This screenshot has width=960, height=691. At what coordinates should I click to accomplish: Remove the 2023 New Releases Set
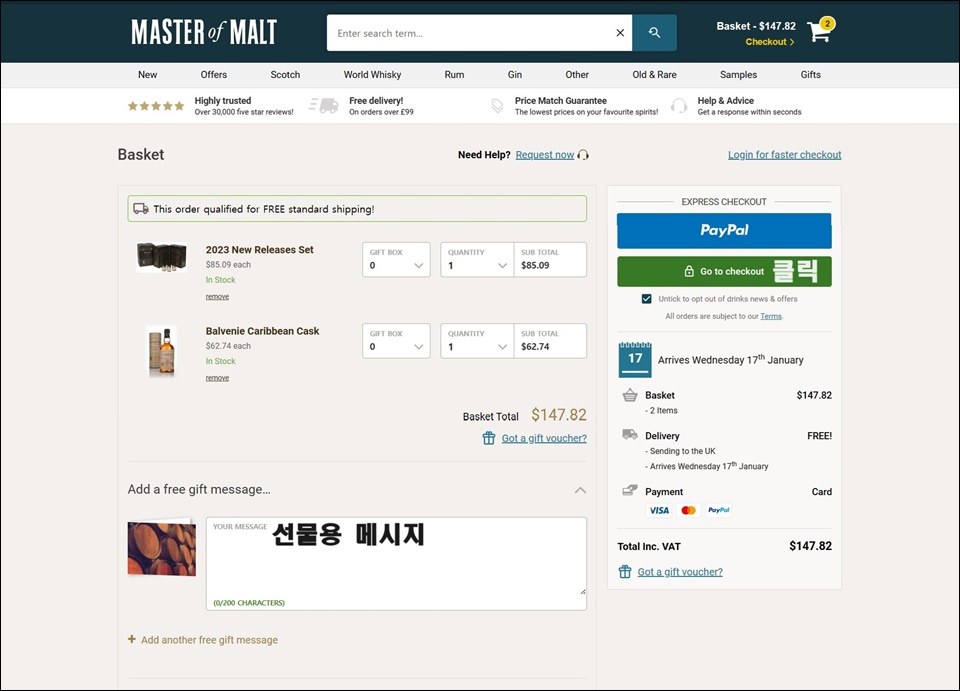[217, 296]
